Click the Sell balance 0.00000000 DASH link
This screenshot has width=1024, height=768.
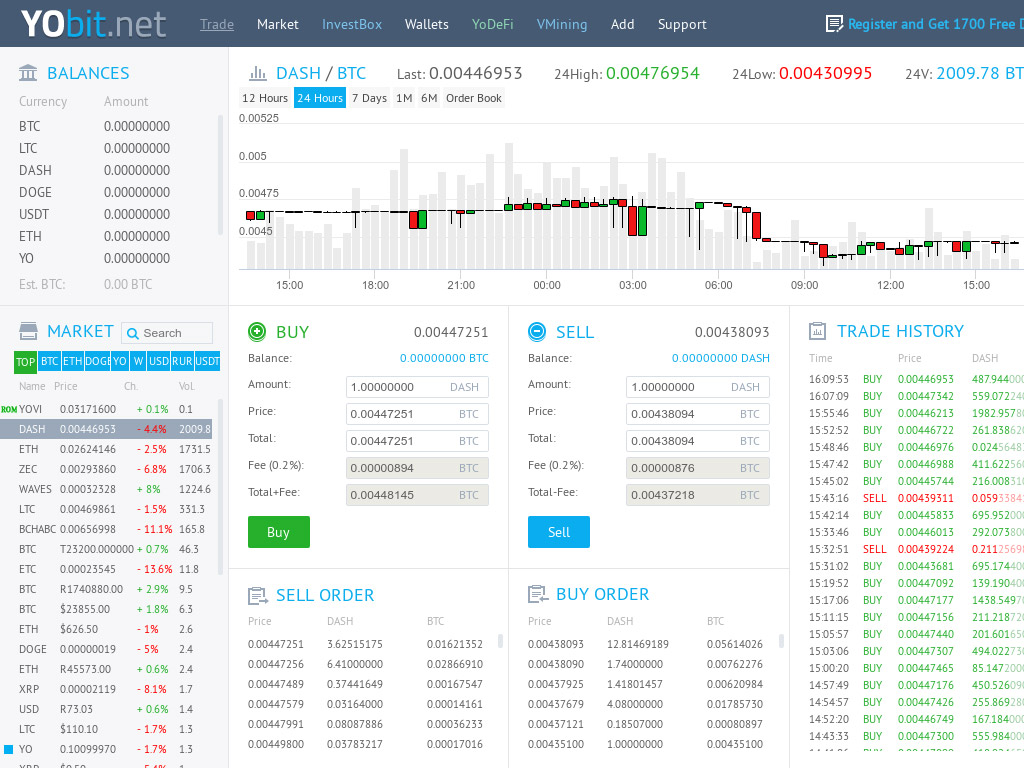pos(721,358)
